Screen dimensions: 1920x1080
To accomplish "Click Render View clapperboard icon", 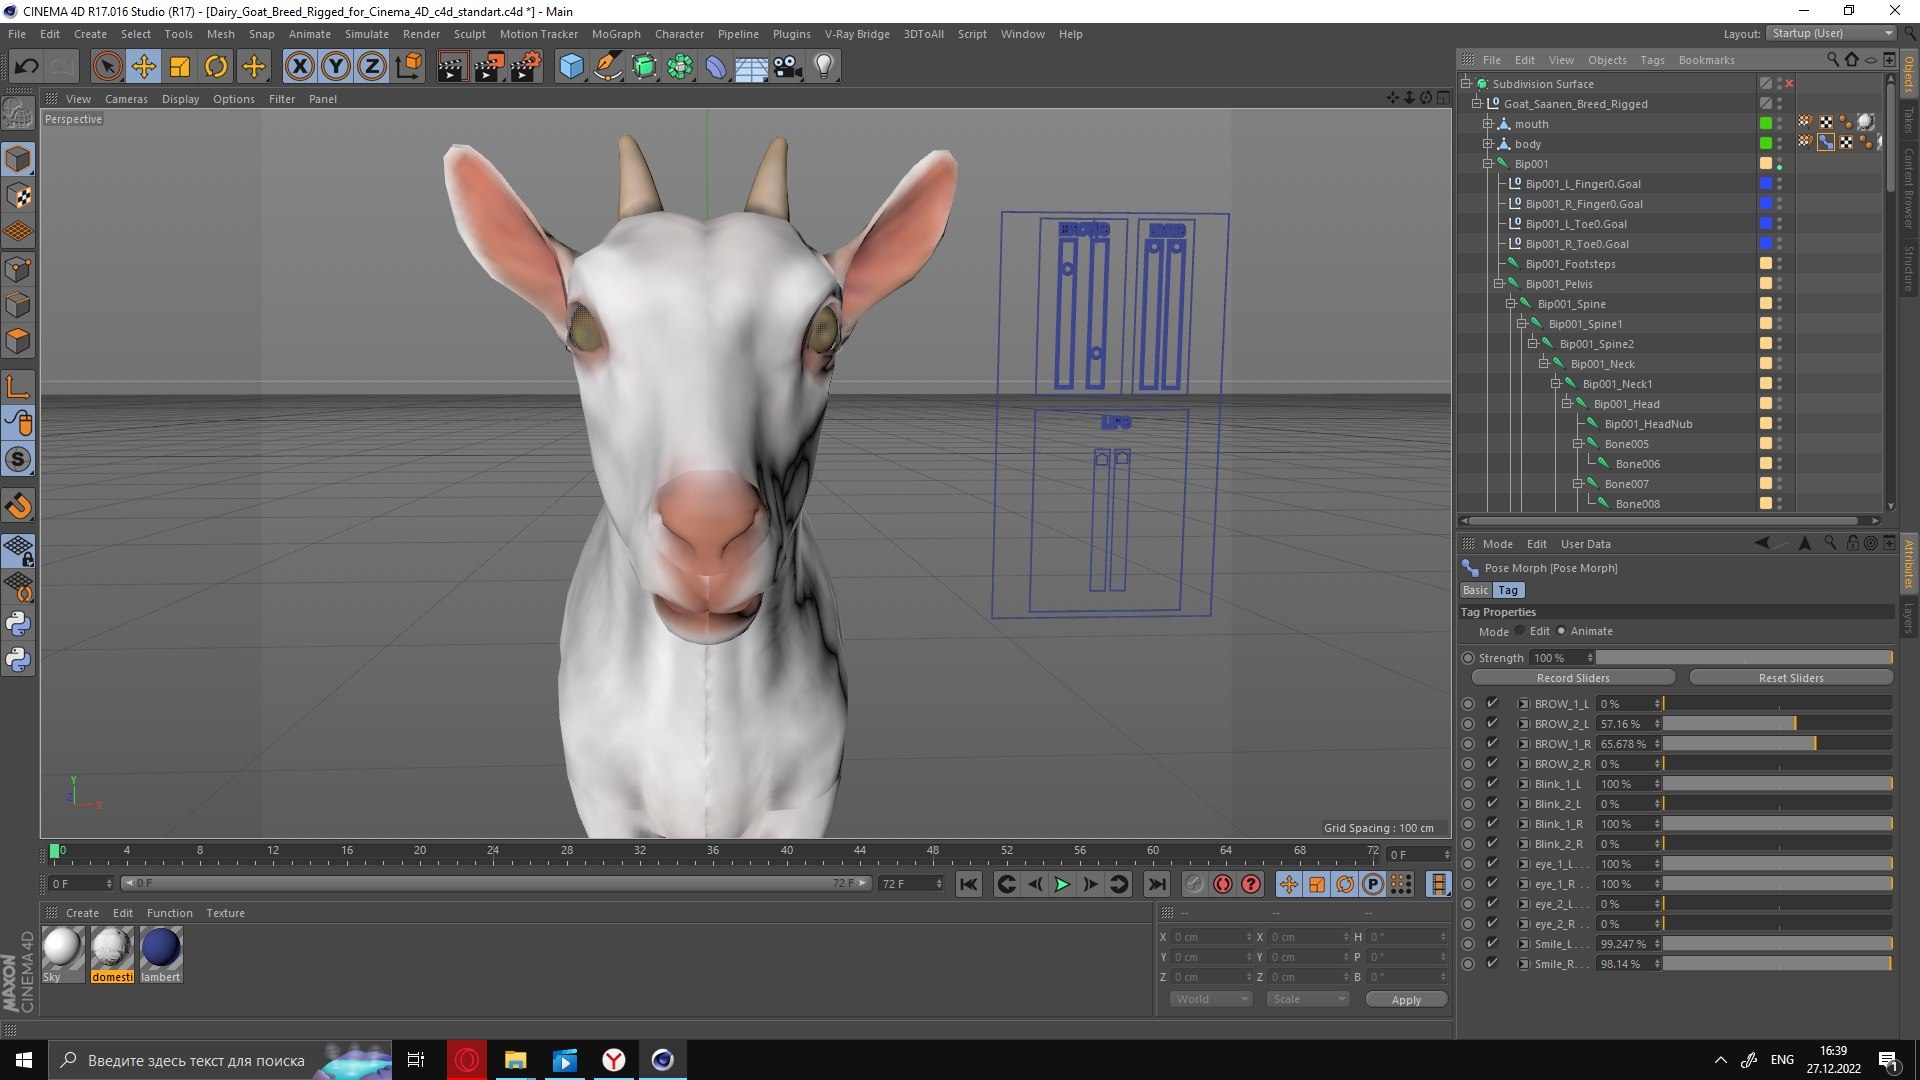I will [x=452, y=67].
